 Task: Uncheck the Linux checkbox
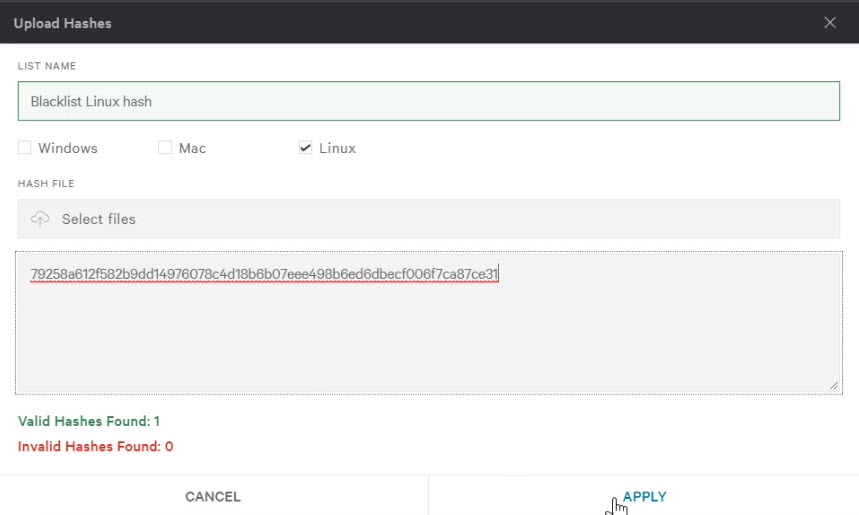coord(305,148)
